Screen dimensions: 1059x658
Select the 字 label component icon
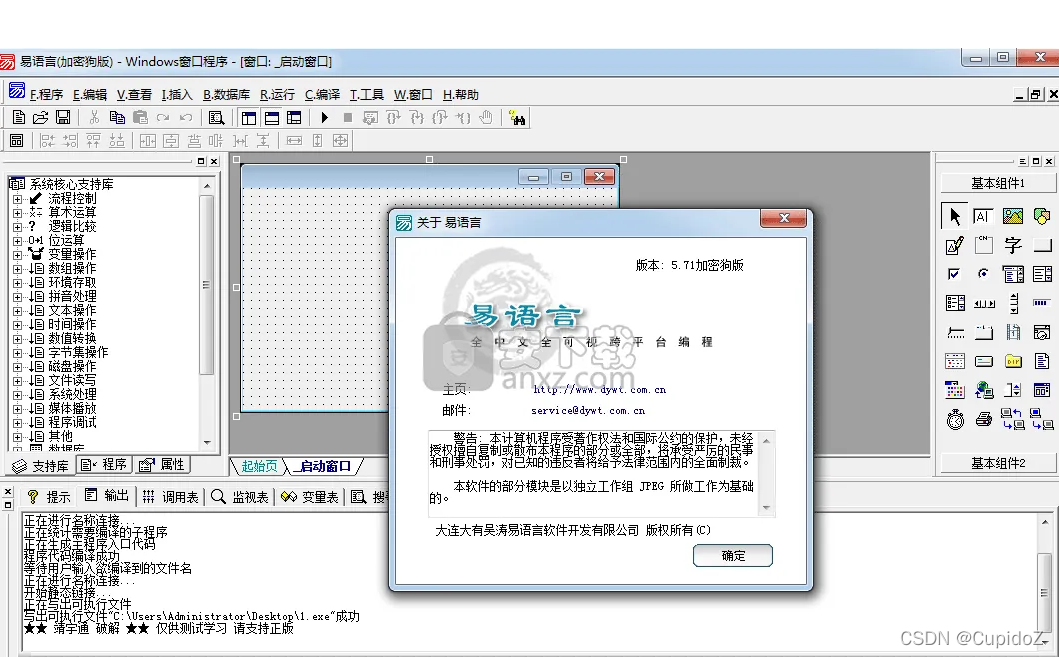coord(1012,245)
